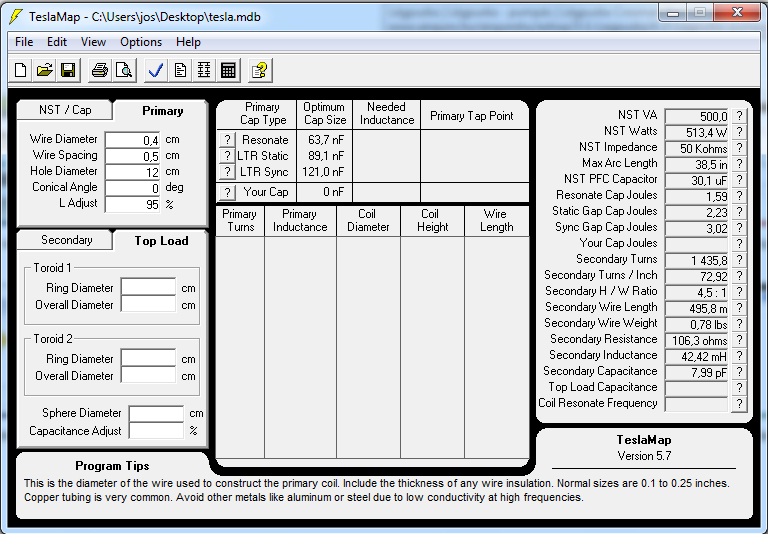Click help button beside Static Gap Cap Joules
This screenshot has height=550, width=768.
(739, 212)
